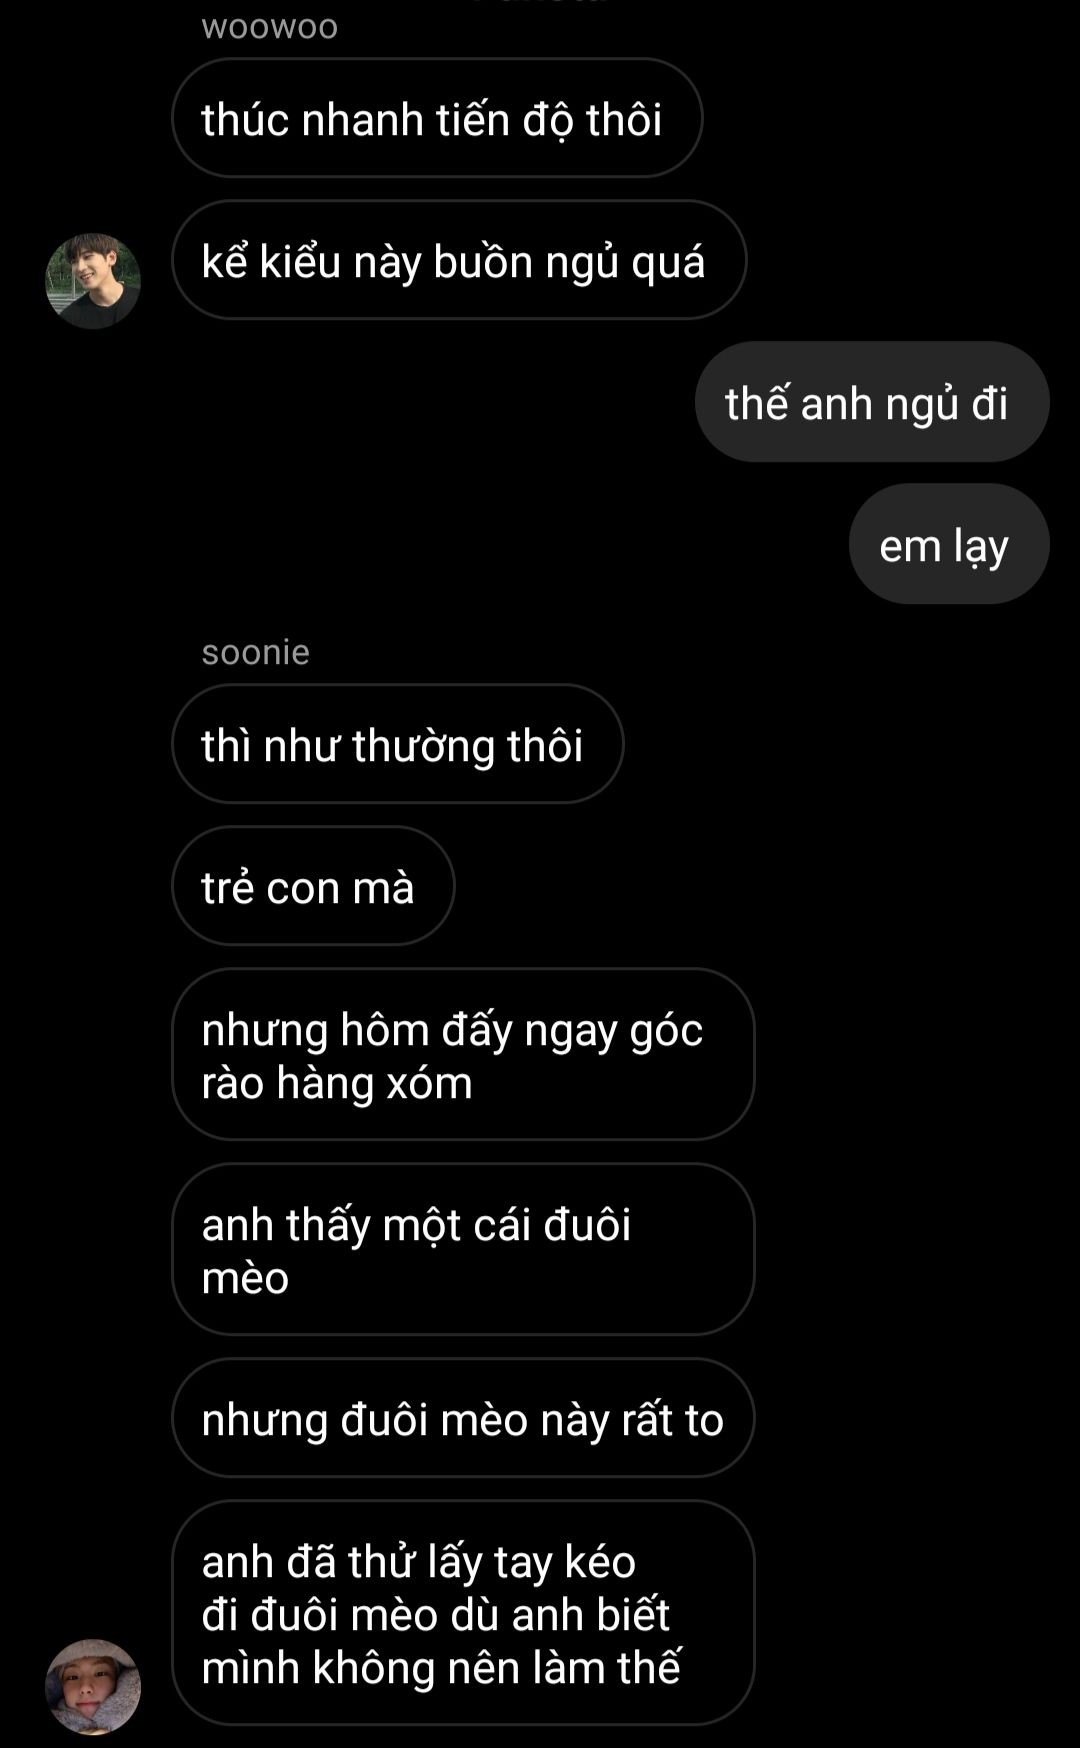The image size is (1080, 1748).
Task: Open soonie's profile picture avatar
Action: tap(93, 1686)
